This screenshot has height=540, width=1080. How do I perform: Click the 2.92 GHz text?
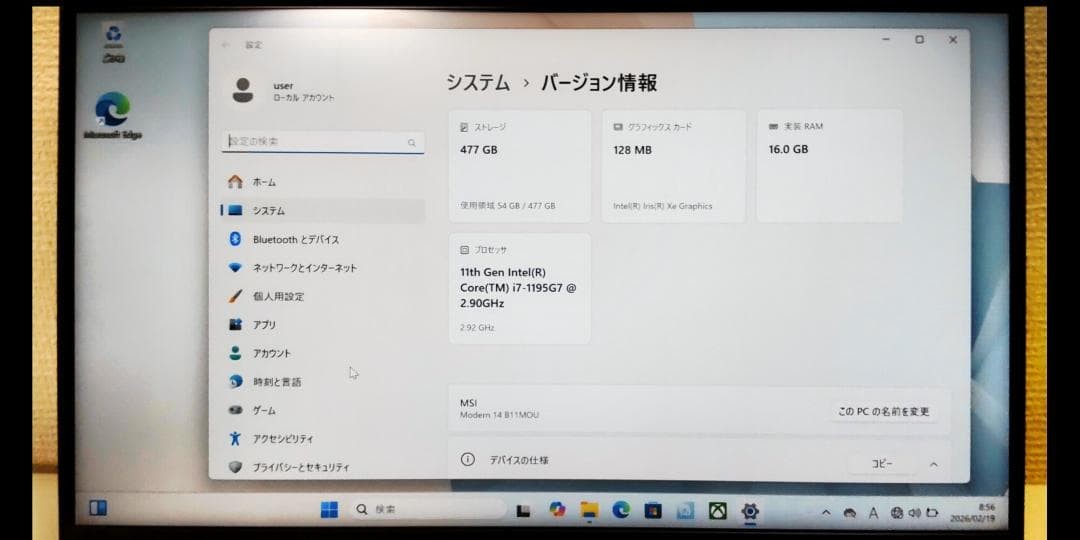point(477,328)
